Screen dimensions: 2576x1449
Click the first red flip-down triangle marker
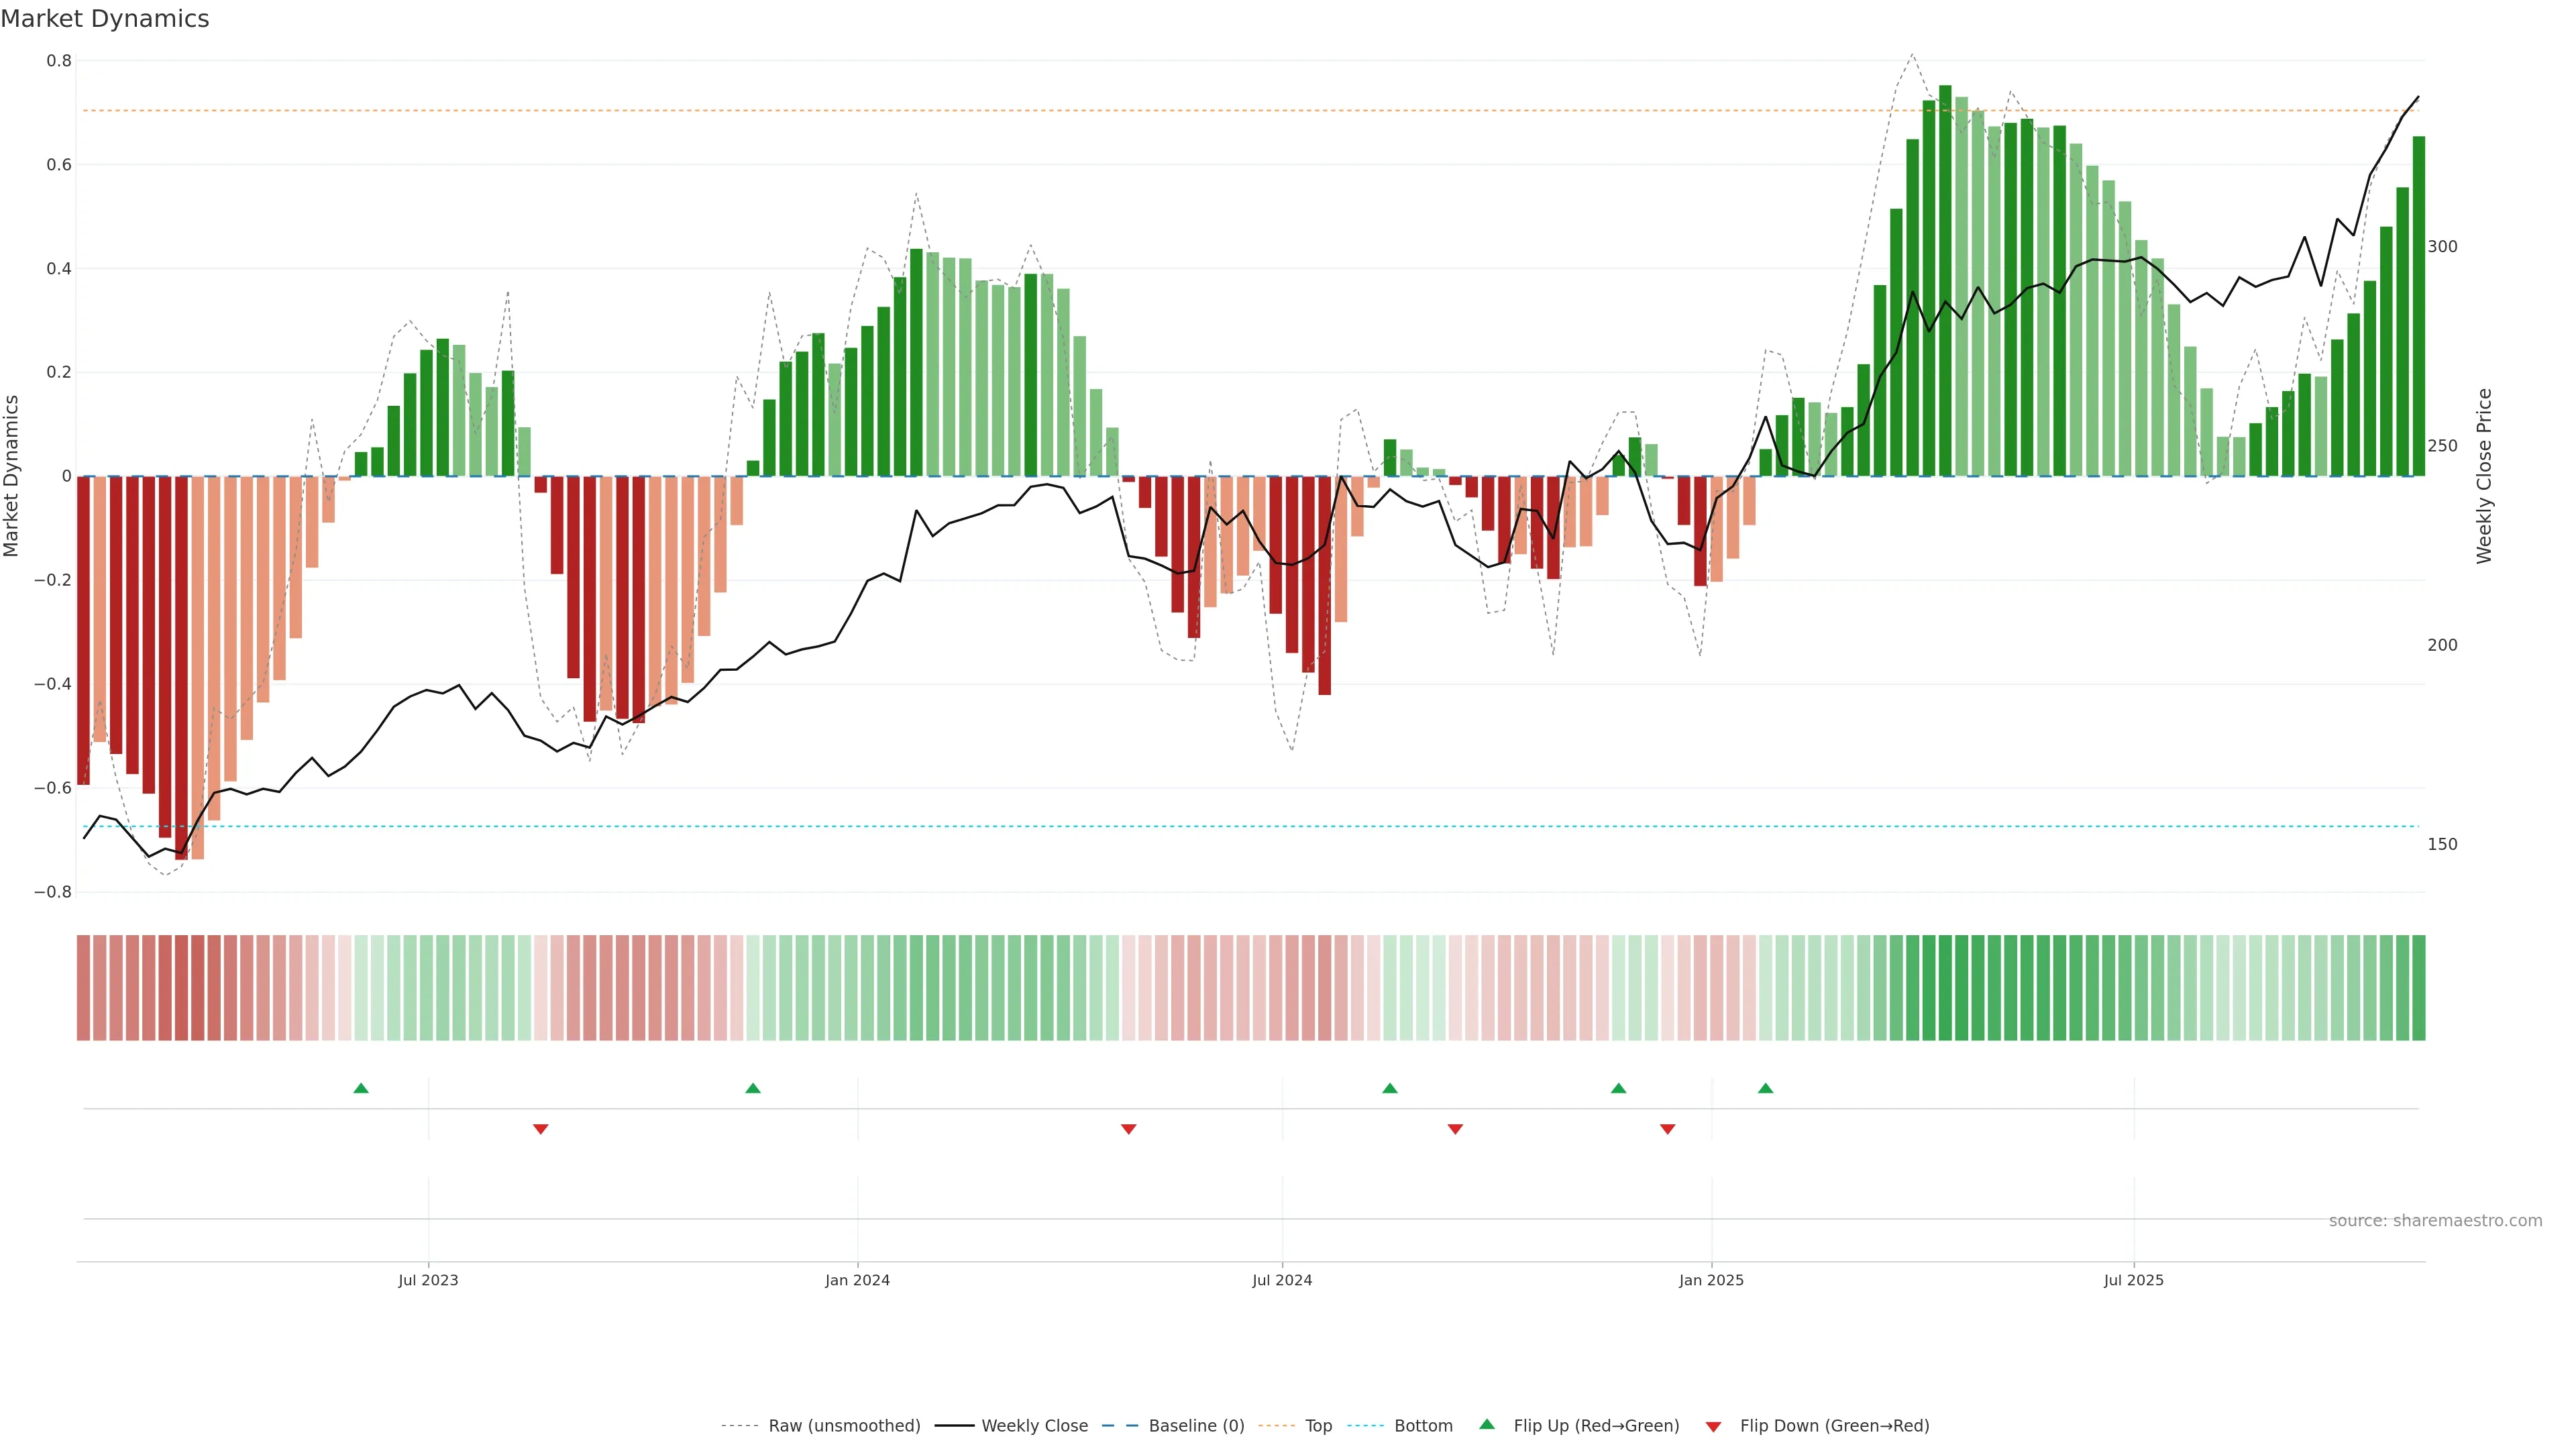point(541,1129)
